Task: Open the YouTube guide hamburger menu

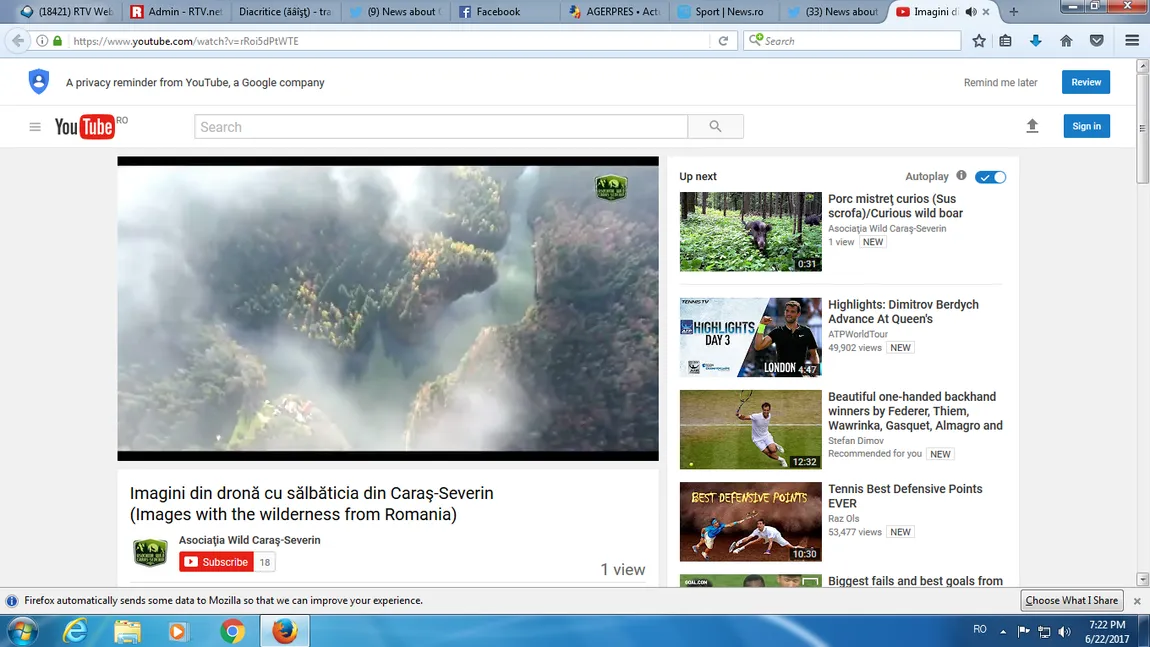Action: coord(35,127)
